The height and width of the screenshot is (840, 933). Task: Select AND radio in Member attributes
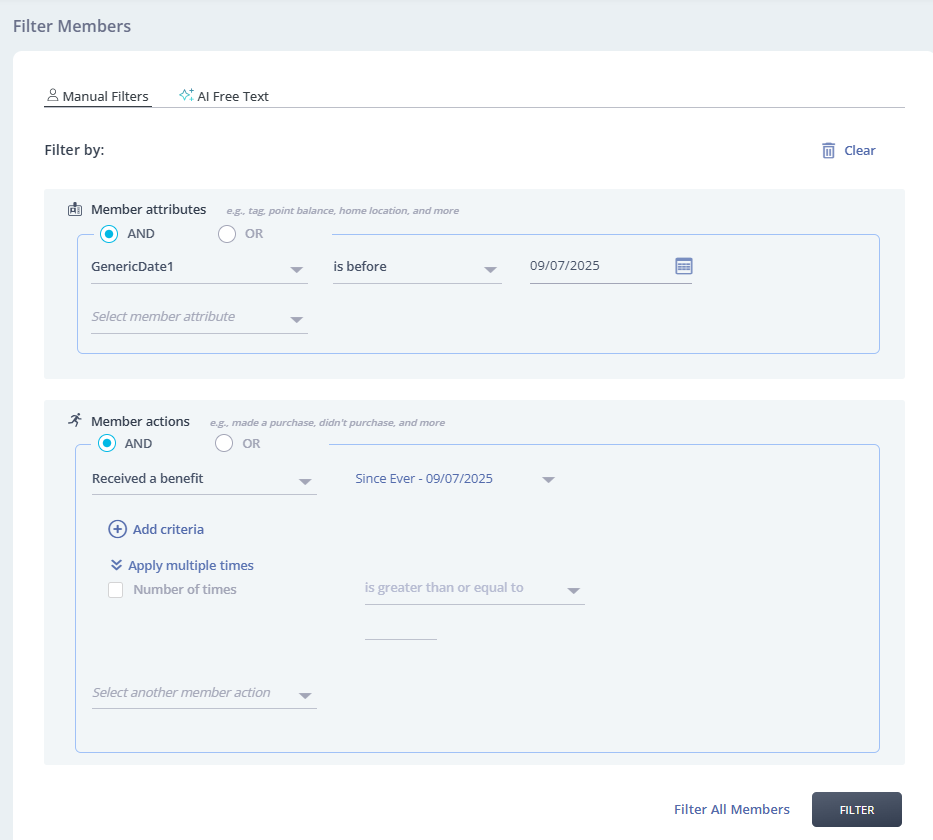109,234
